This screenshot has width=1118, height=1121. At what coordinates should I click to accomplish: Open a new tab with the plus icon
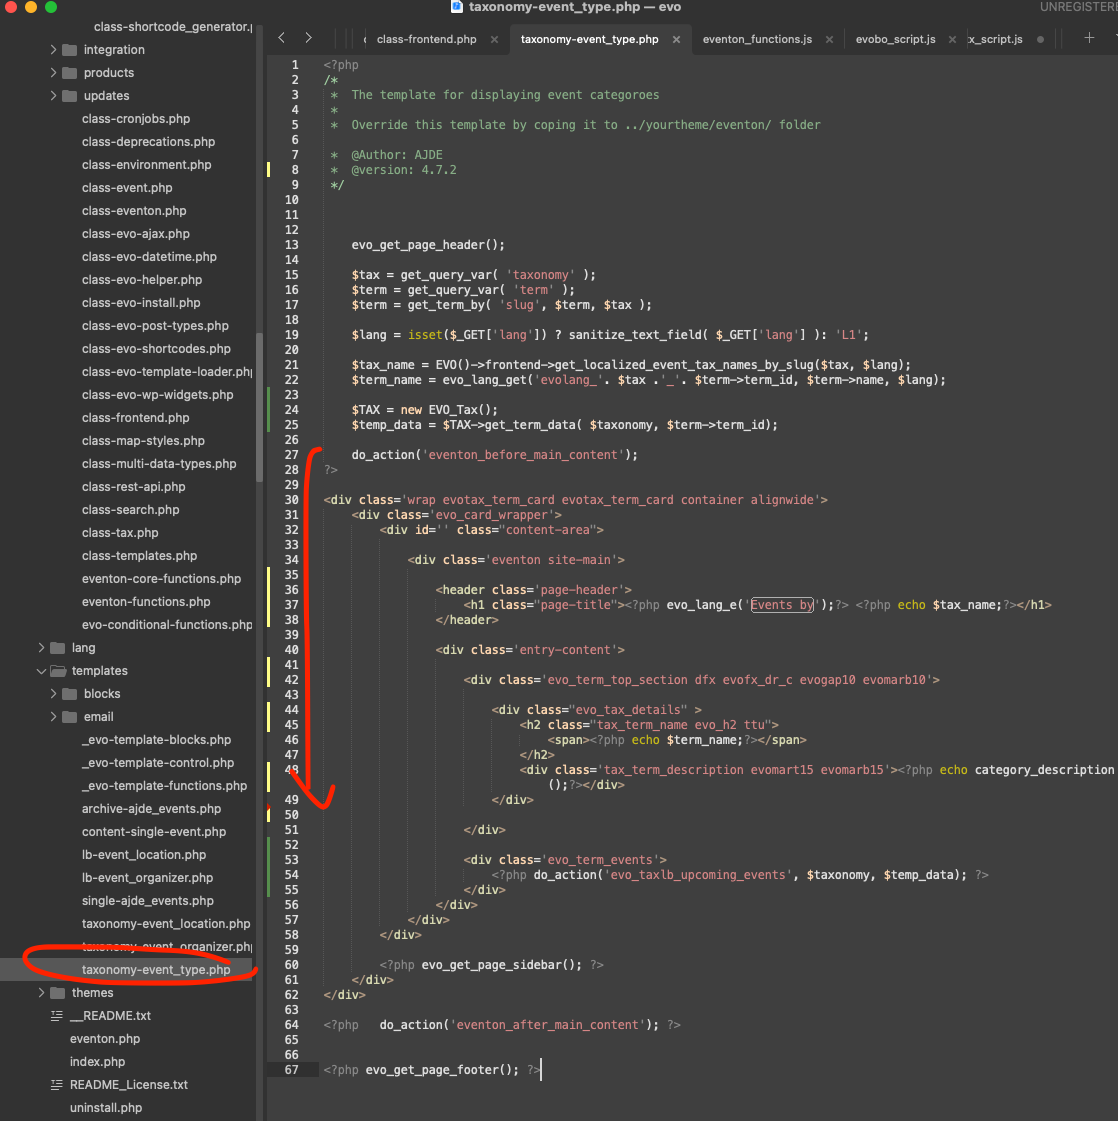click(1089, 38)
